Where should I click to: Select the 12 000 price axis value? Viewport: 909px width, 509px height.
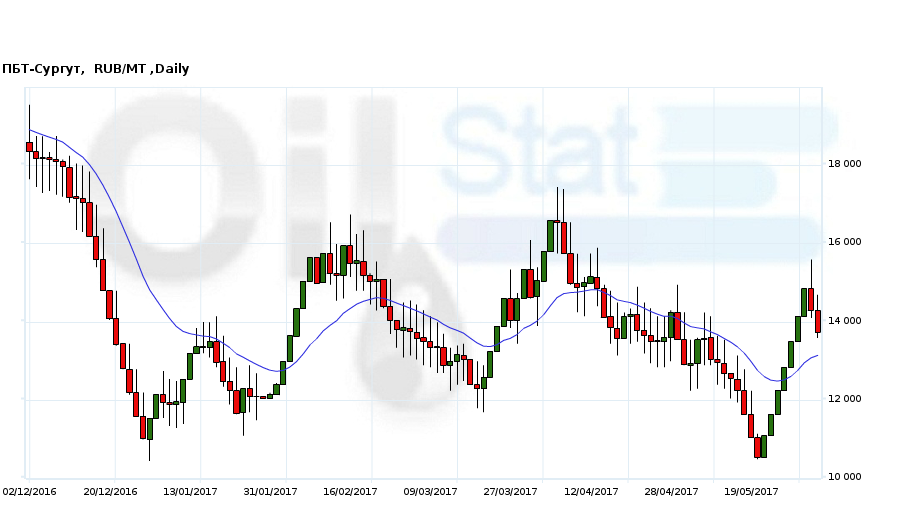(x=844, y=399)
